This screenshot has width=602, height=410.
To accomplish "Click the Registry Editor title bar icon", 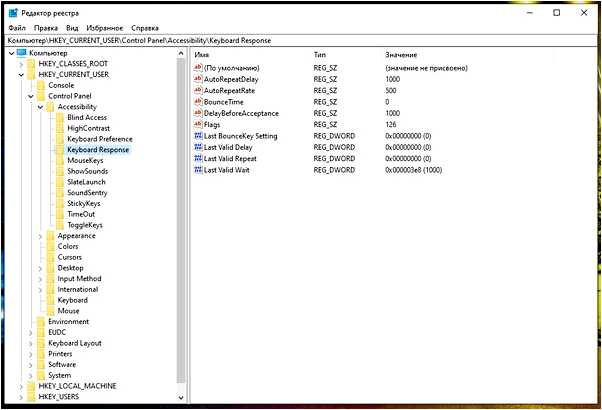I will 12,12.
